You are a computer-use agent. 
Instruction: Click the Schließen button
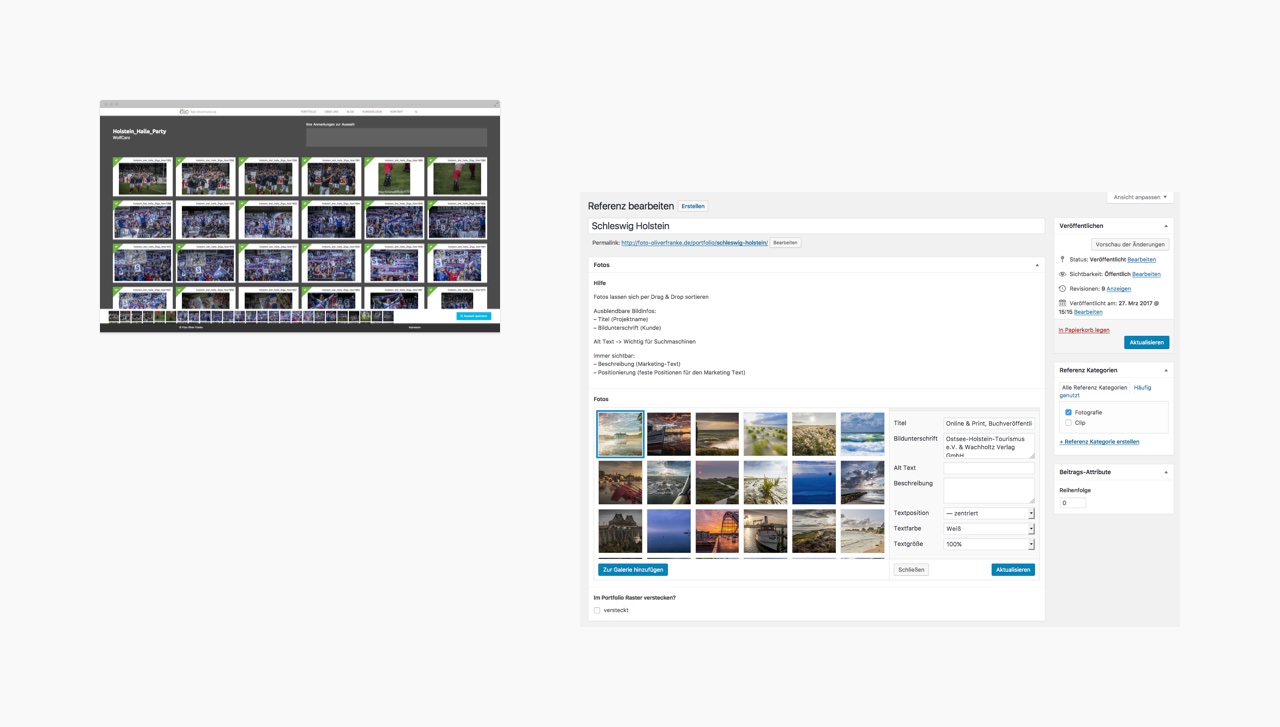pyautogui.click(x=911, y=569)
